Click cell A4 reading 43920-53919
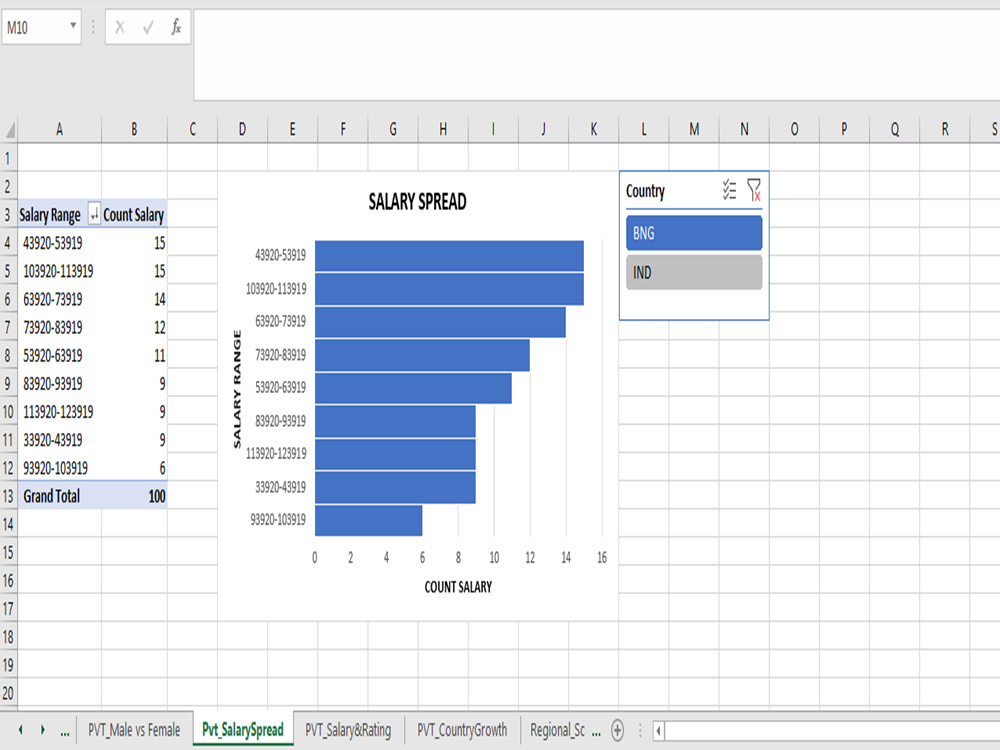The height and width of the screenshot is (750, 1000). pyautogui.click(x=59, y=242)
